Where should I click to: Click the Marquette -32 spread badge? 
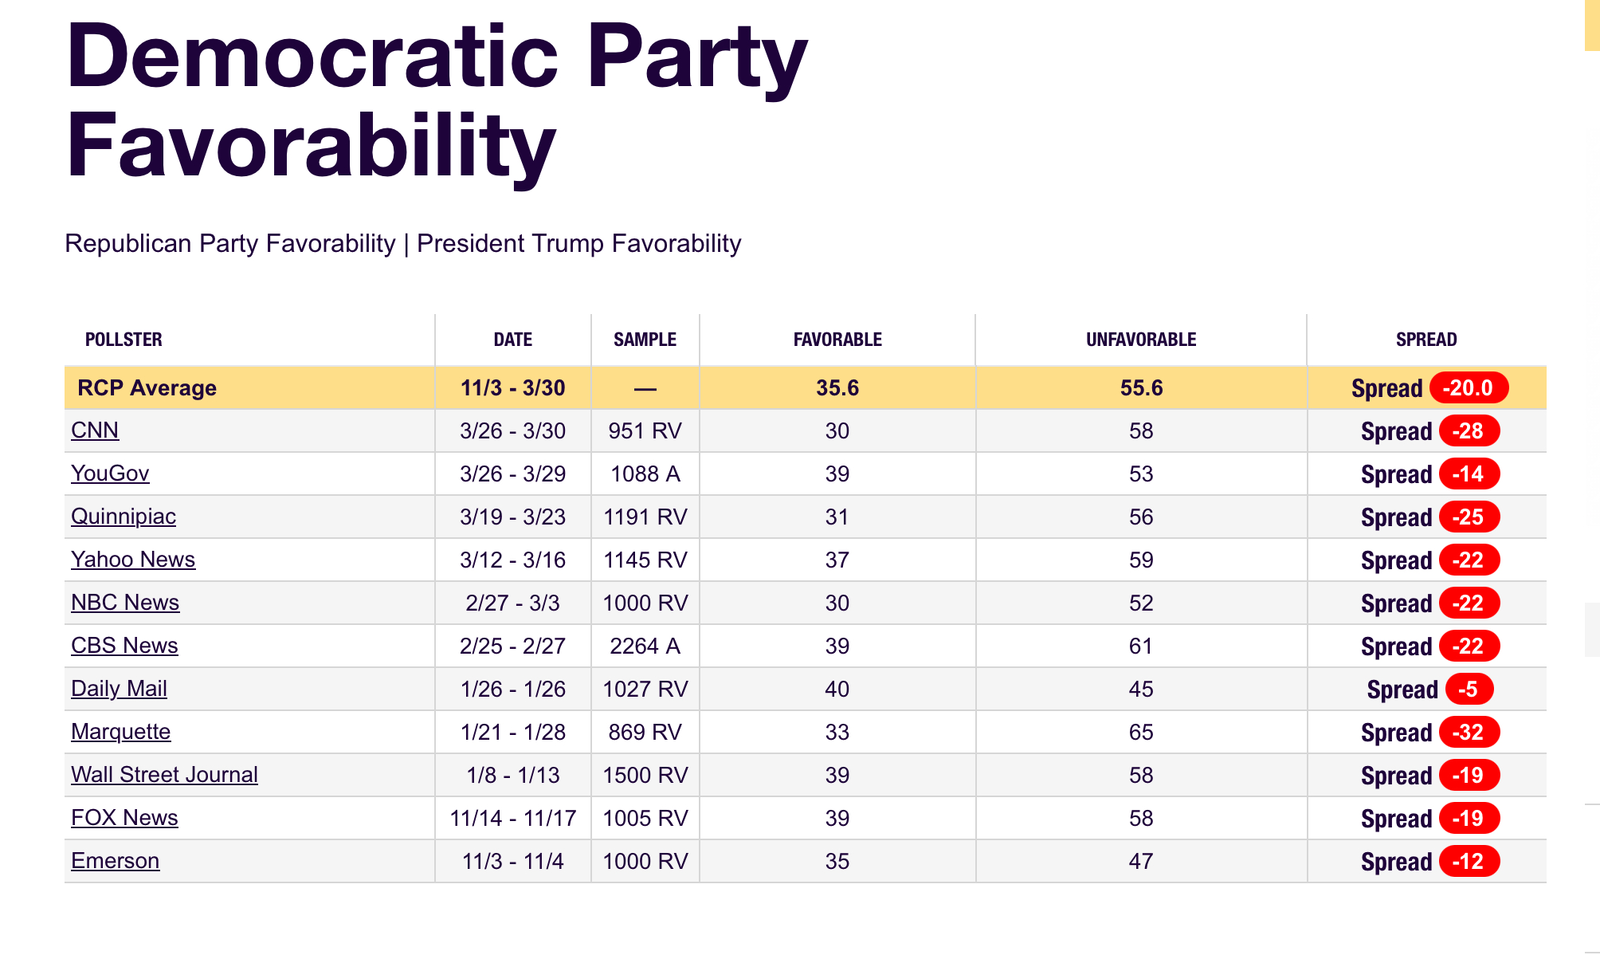pos(1468,732)
